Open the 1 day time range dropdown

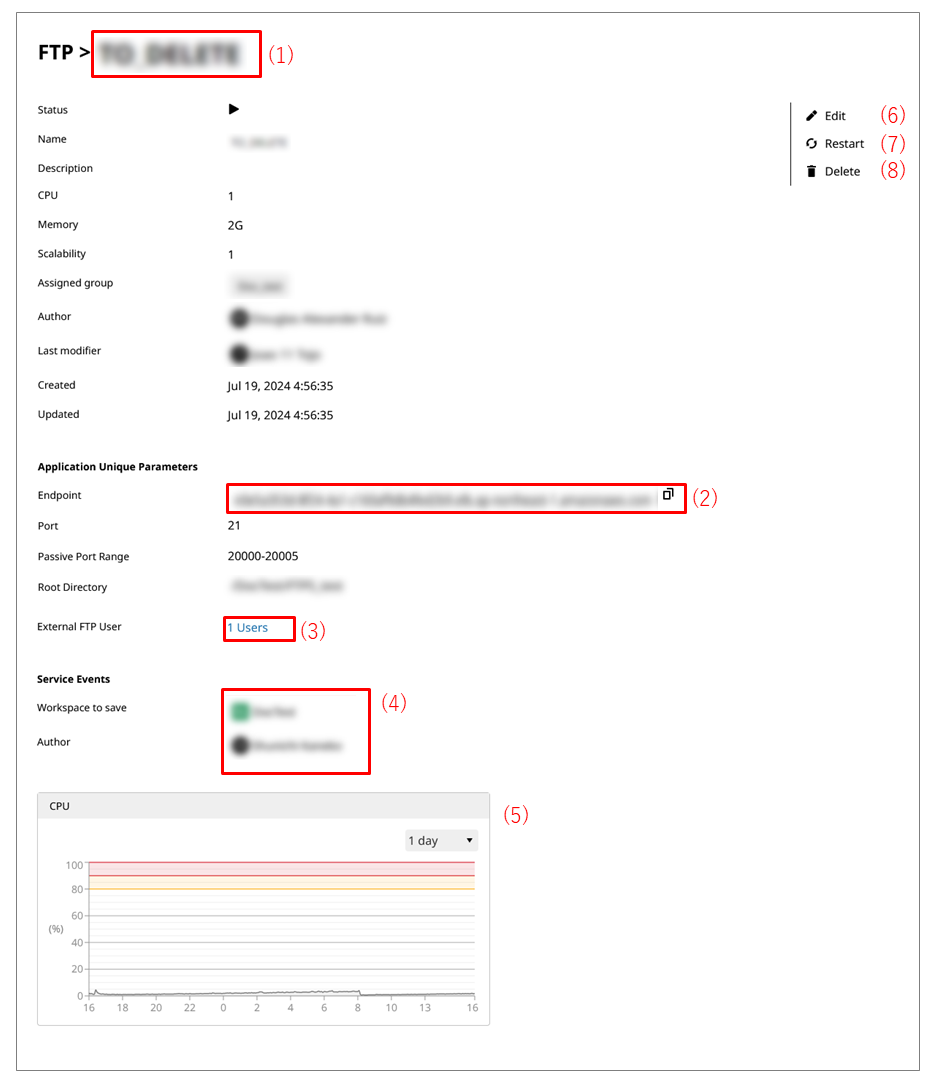441,841
